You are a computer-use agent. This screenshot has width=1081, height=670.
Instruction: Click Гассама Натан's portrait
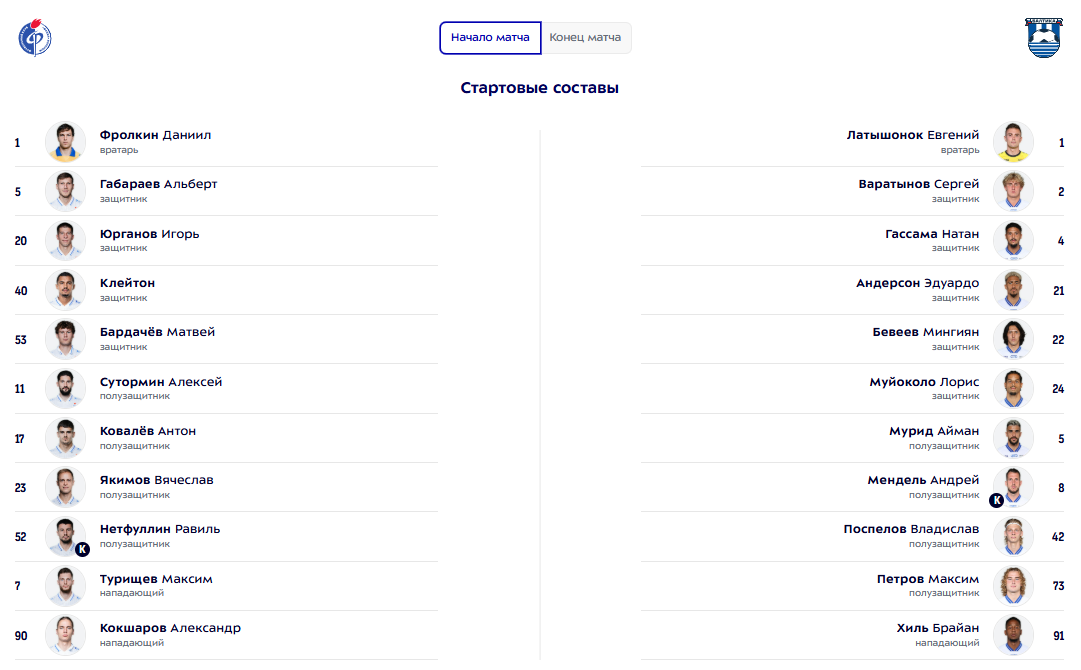(1013, 241)
